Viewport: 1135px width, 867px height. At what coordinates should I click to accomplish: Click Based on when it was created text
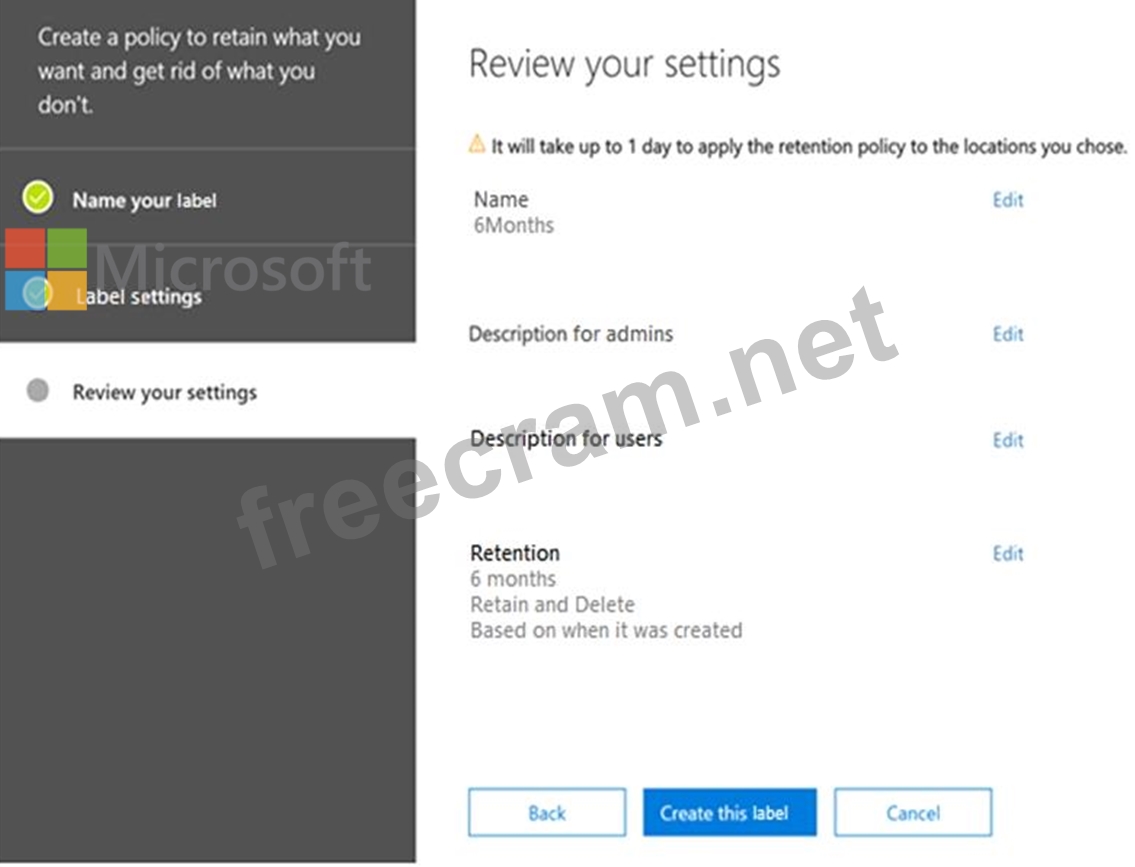coord(606,630)
